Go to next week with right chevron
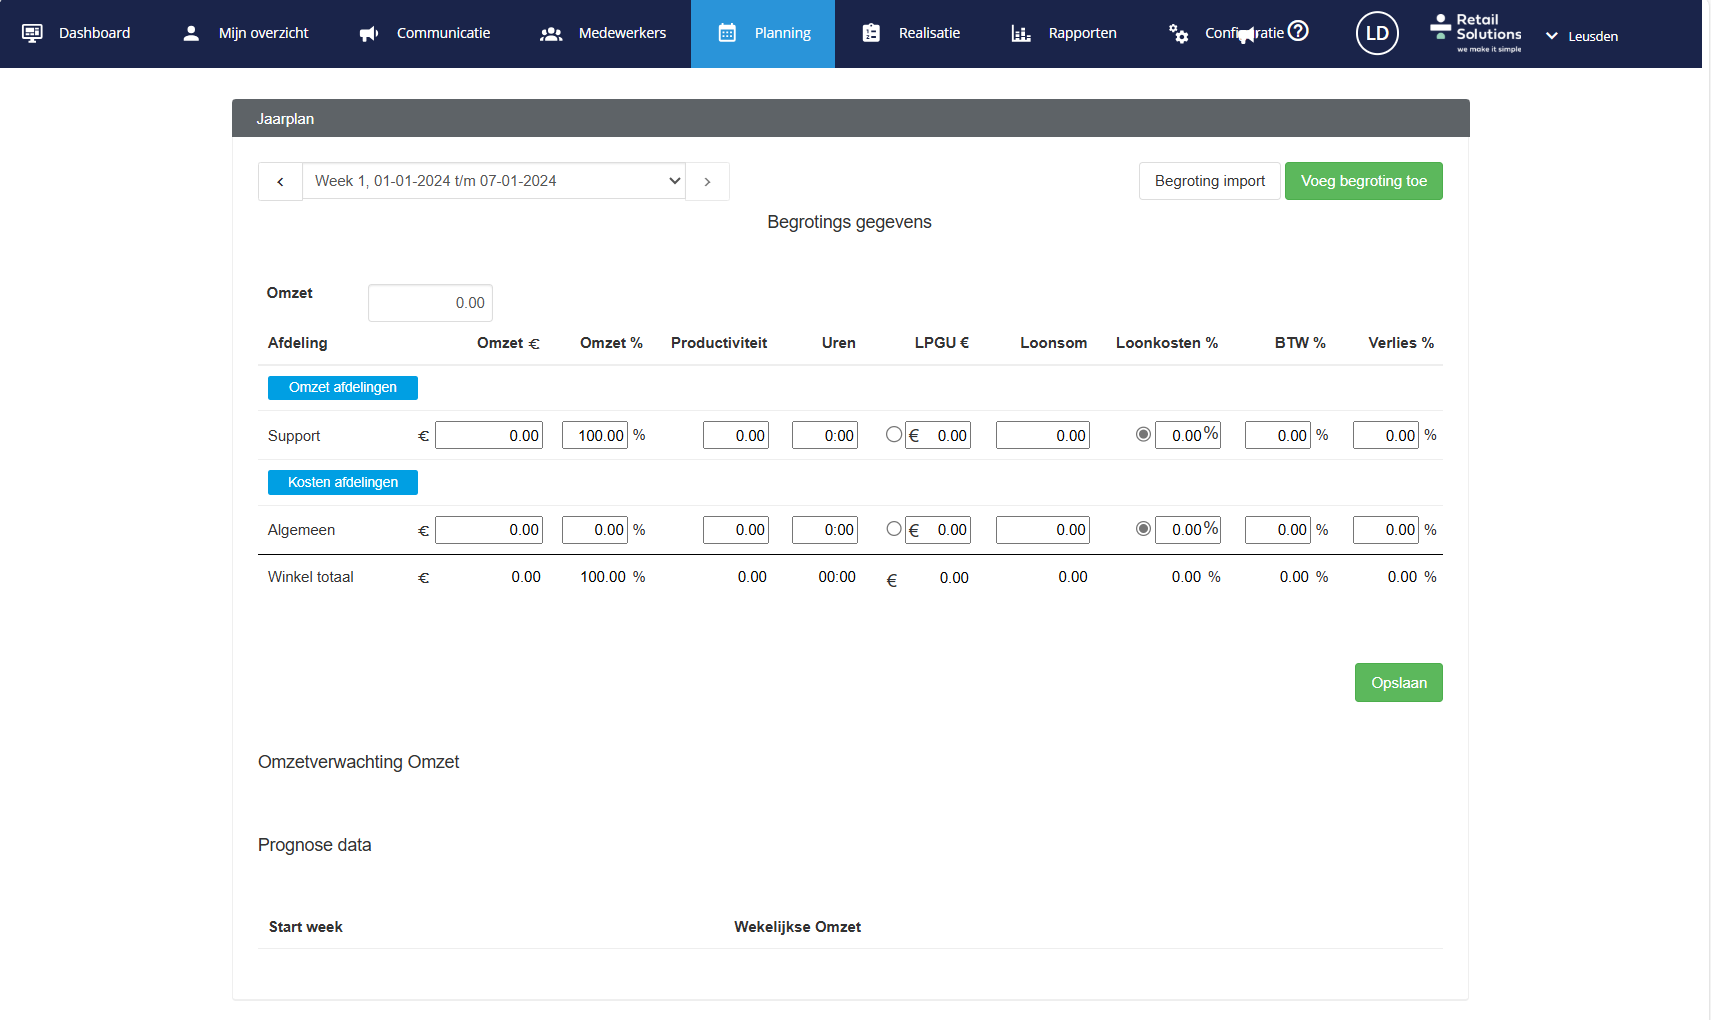This screenshot has height=1020, width=1711. click(707, 182)
